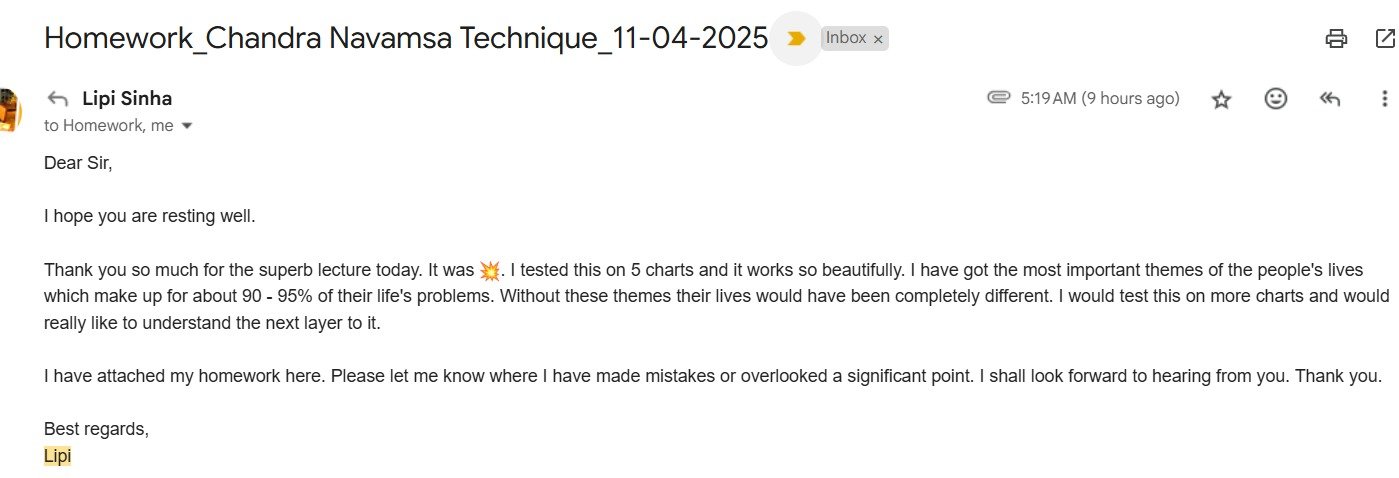Screen dimensions: 1399x478
Task: Expand recipient details arrow next to 'me'
Action: coord(185,126)
